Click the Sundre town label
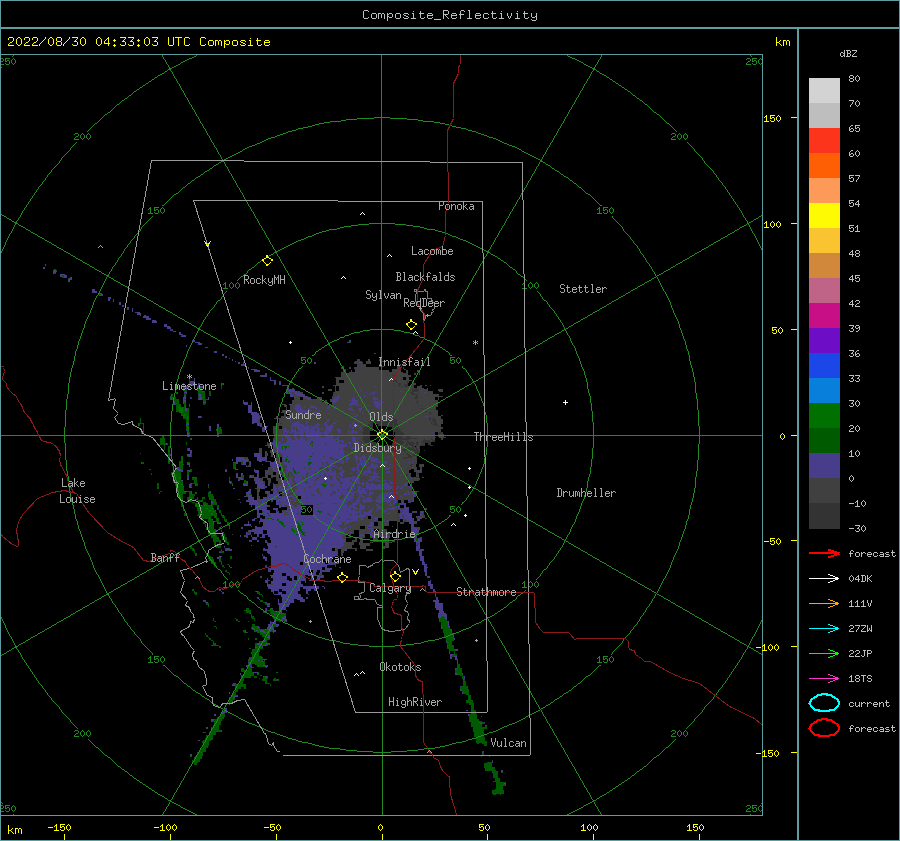Screen dimensions: 900x841 pyautogui.click(x=303, y=414)
